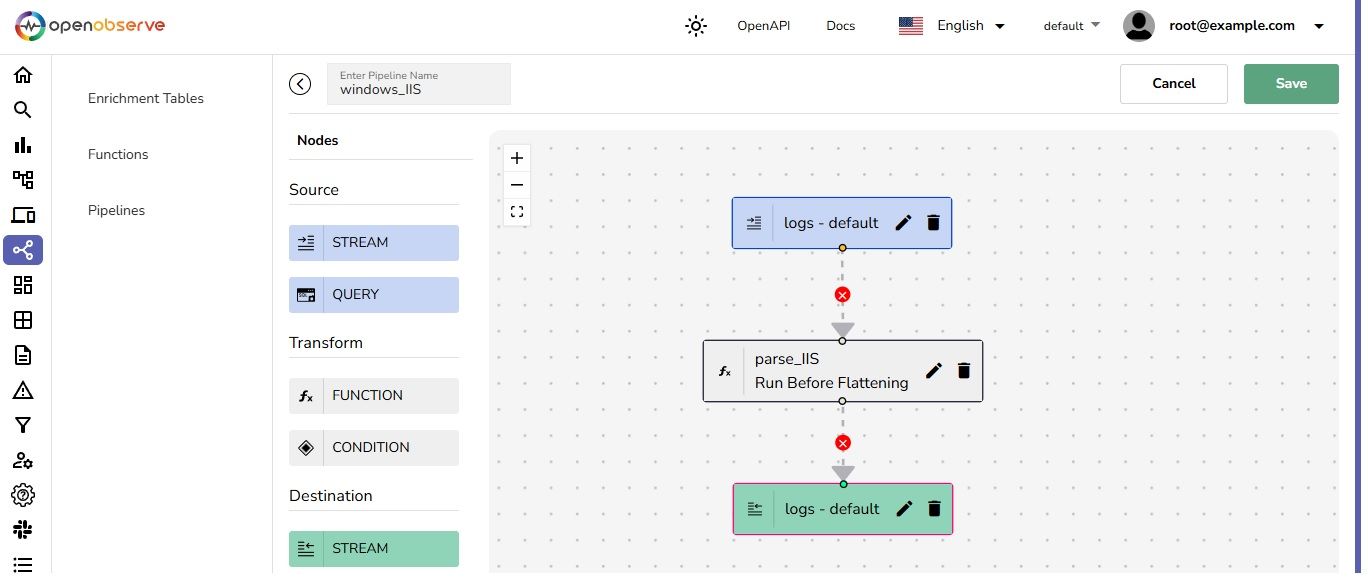Click the back arrow beside pipeline name
Screen dimensions: 1368x580
pos(300,84)
